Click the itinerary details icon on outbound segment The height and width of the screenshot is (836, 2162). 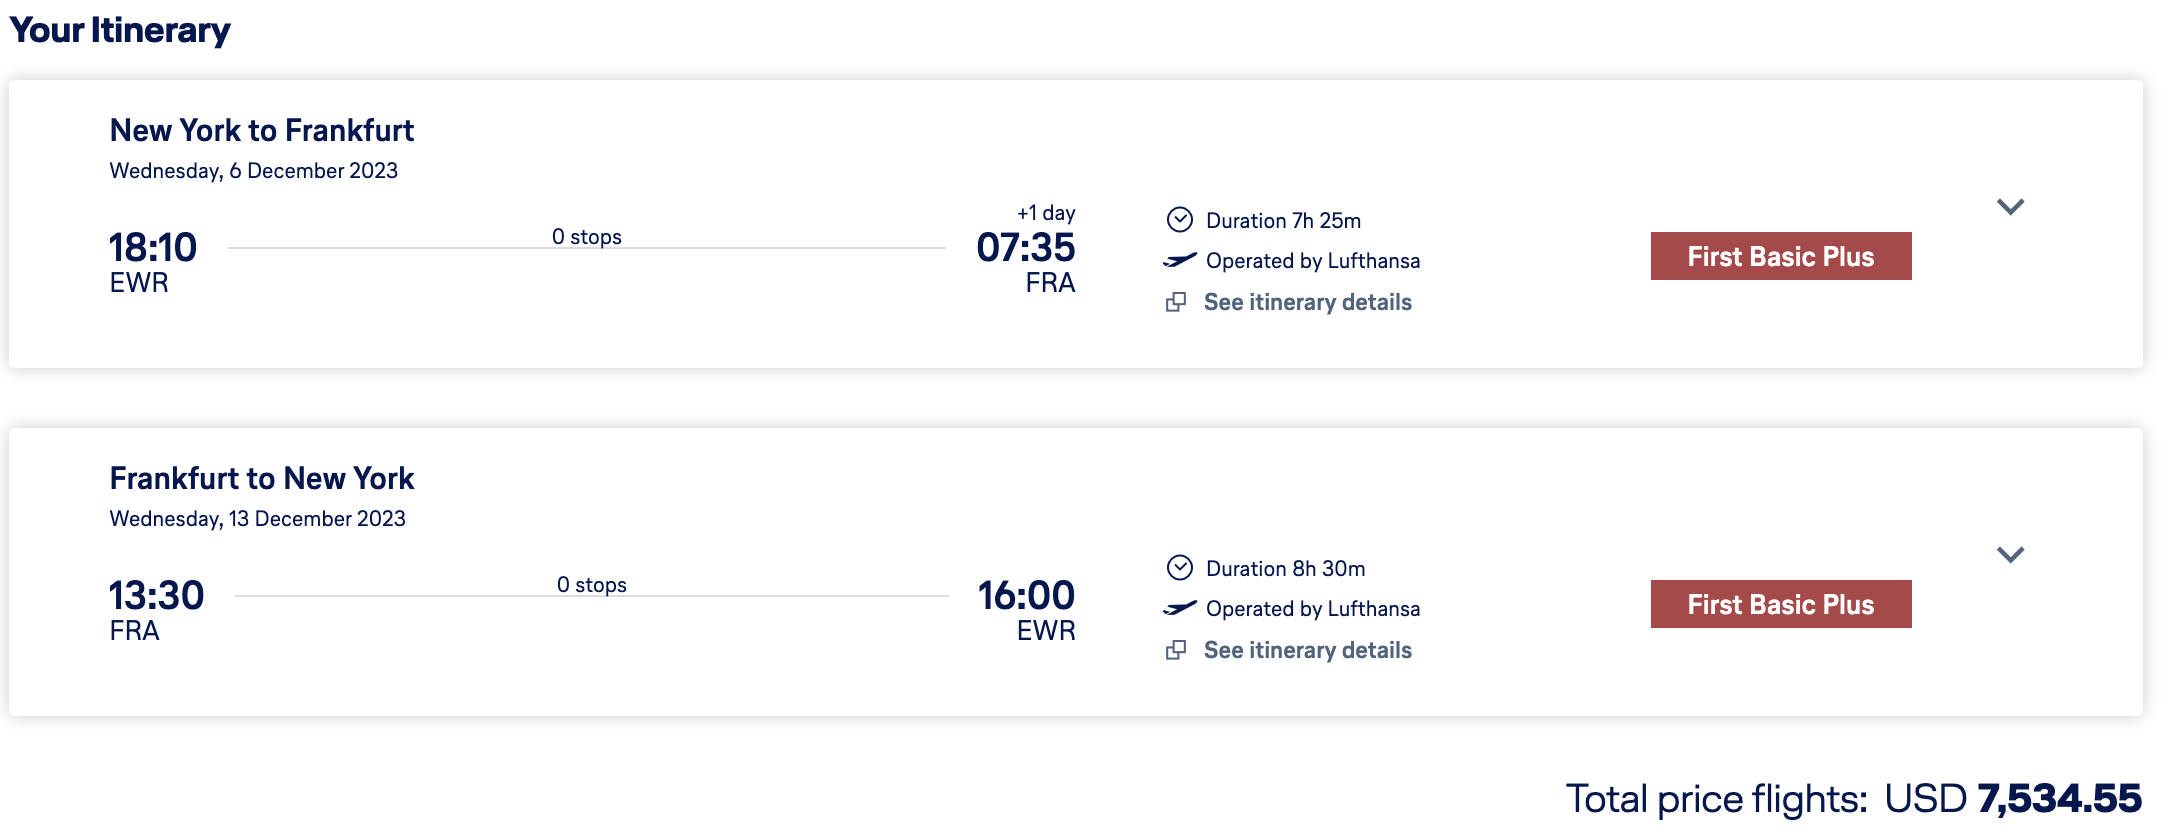coord(1177,302)
